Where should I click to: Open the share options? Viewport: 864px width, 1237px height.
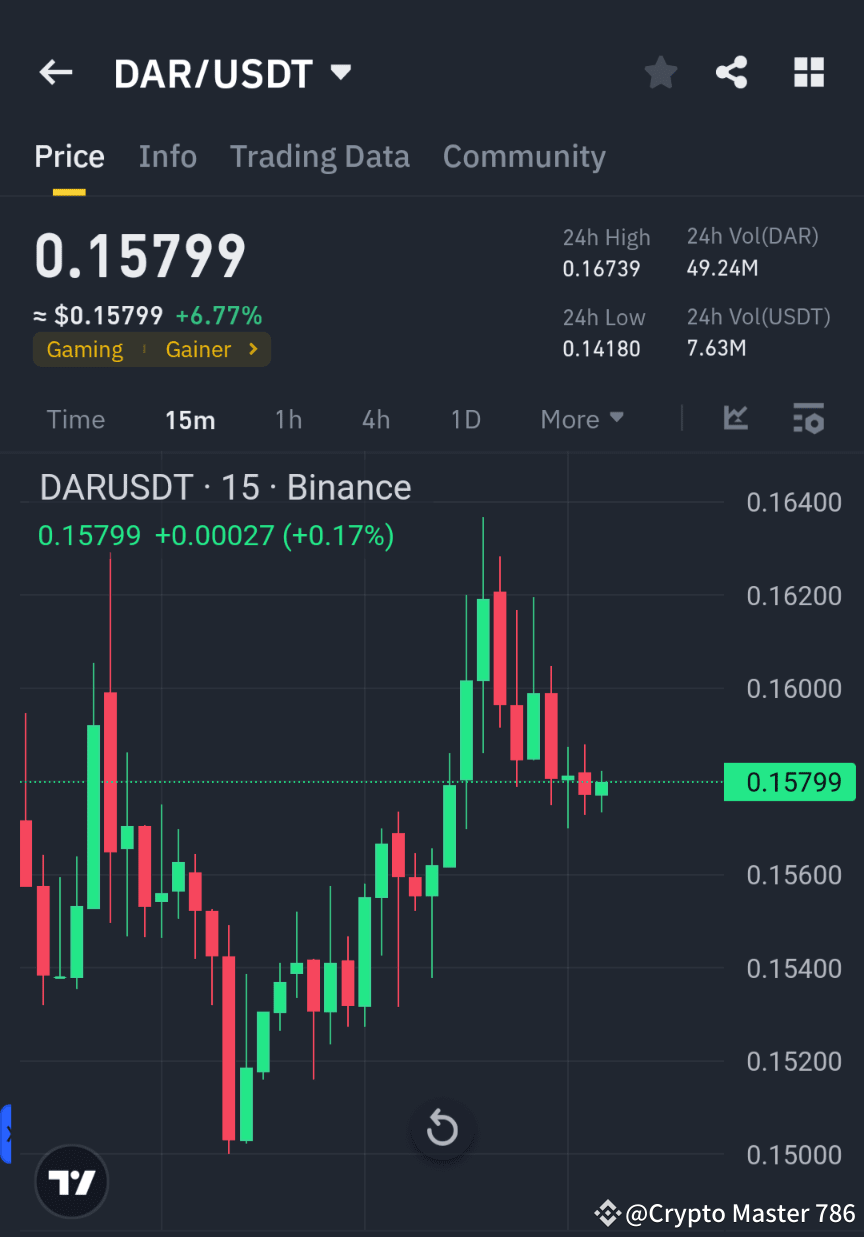(x=732, y=72)
